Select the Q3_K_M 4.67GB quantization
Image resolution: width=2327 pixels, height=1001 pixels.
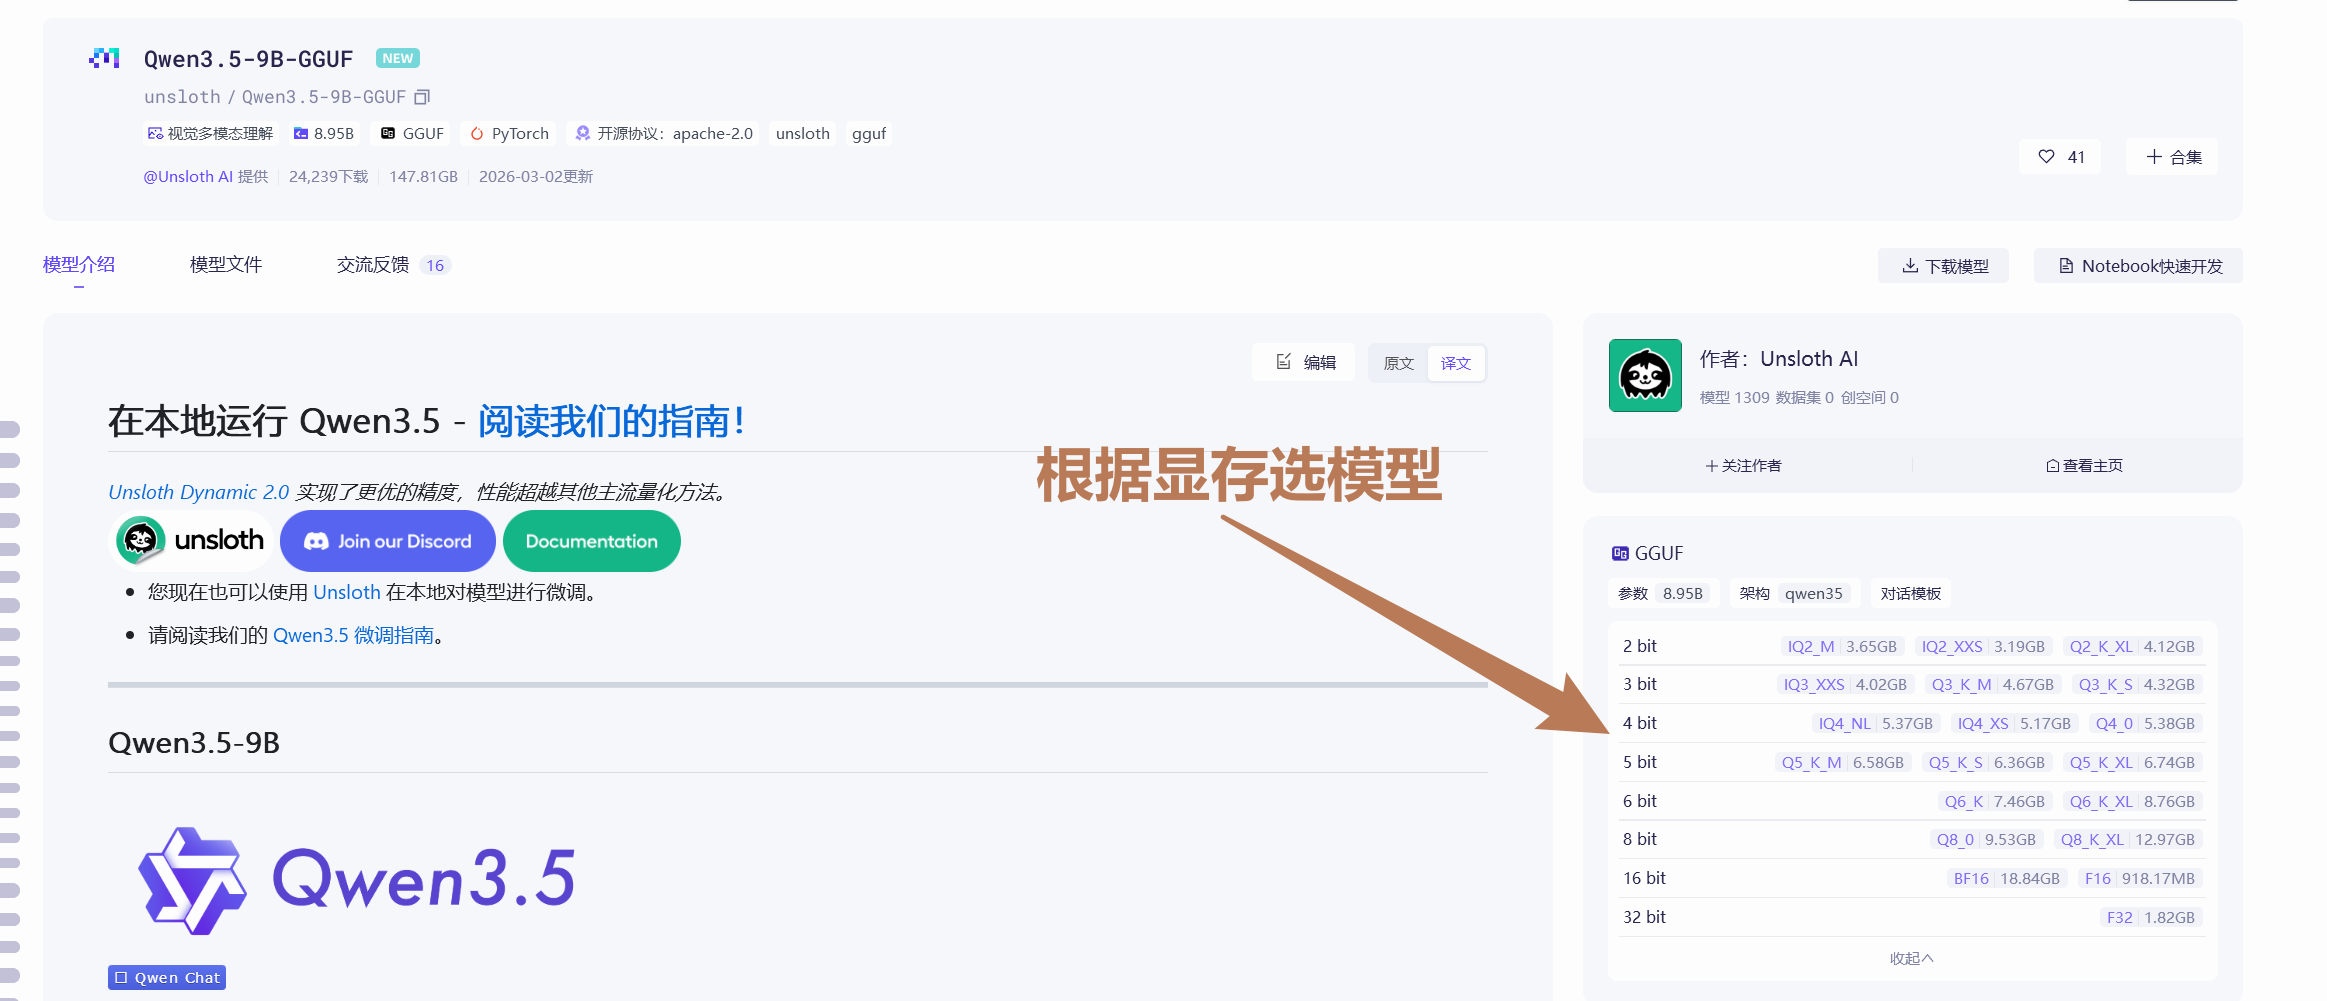point(1992,685)
